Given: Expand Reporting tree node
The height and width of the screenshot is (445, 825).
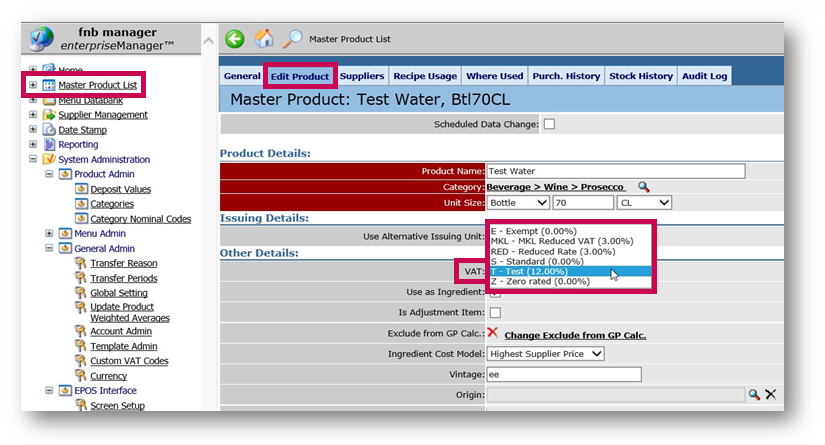Looking at the screenshot, I should tap(33, 144).
